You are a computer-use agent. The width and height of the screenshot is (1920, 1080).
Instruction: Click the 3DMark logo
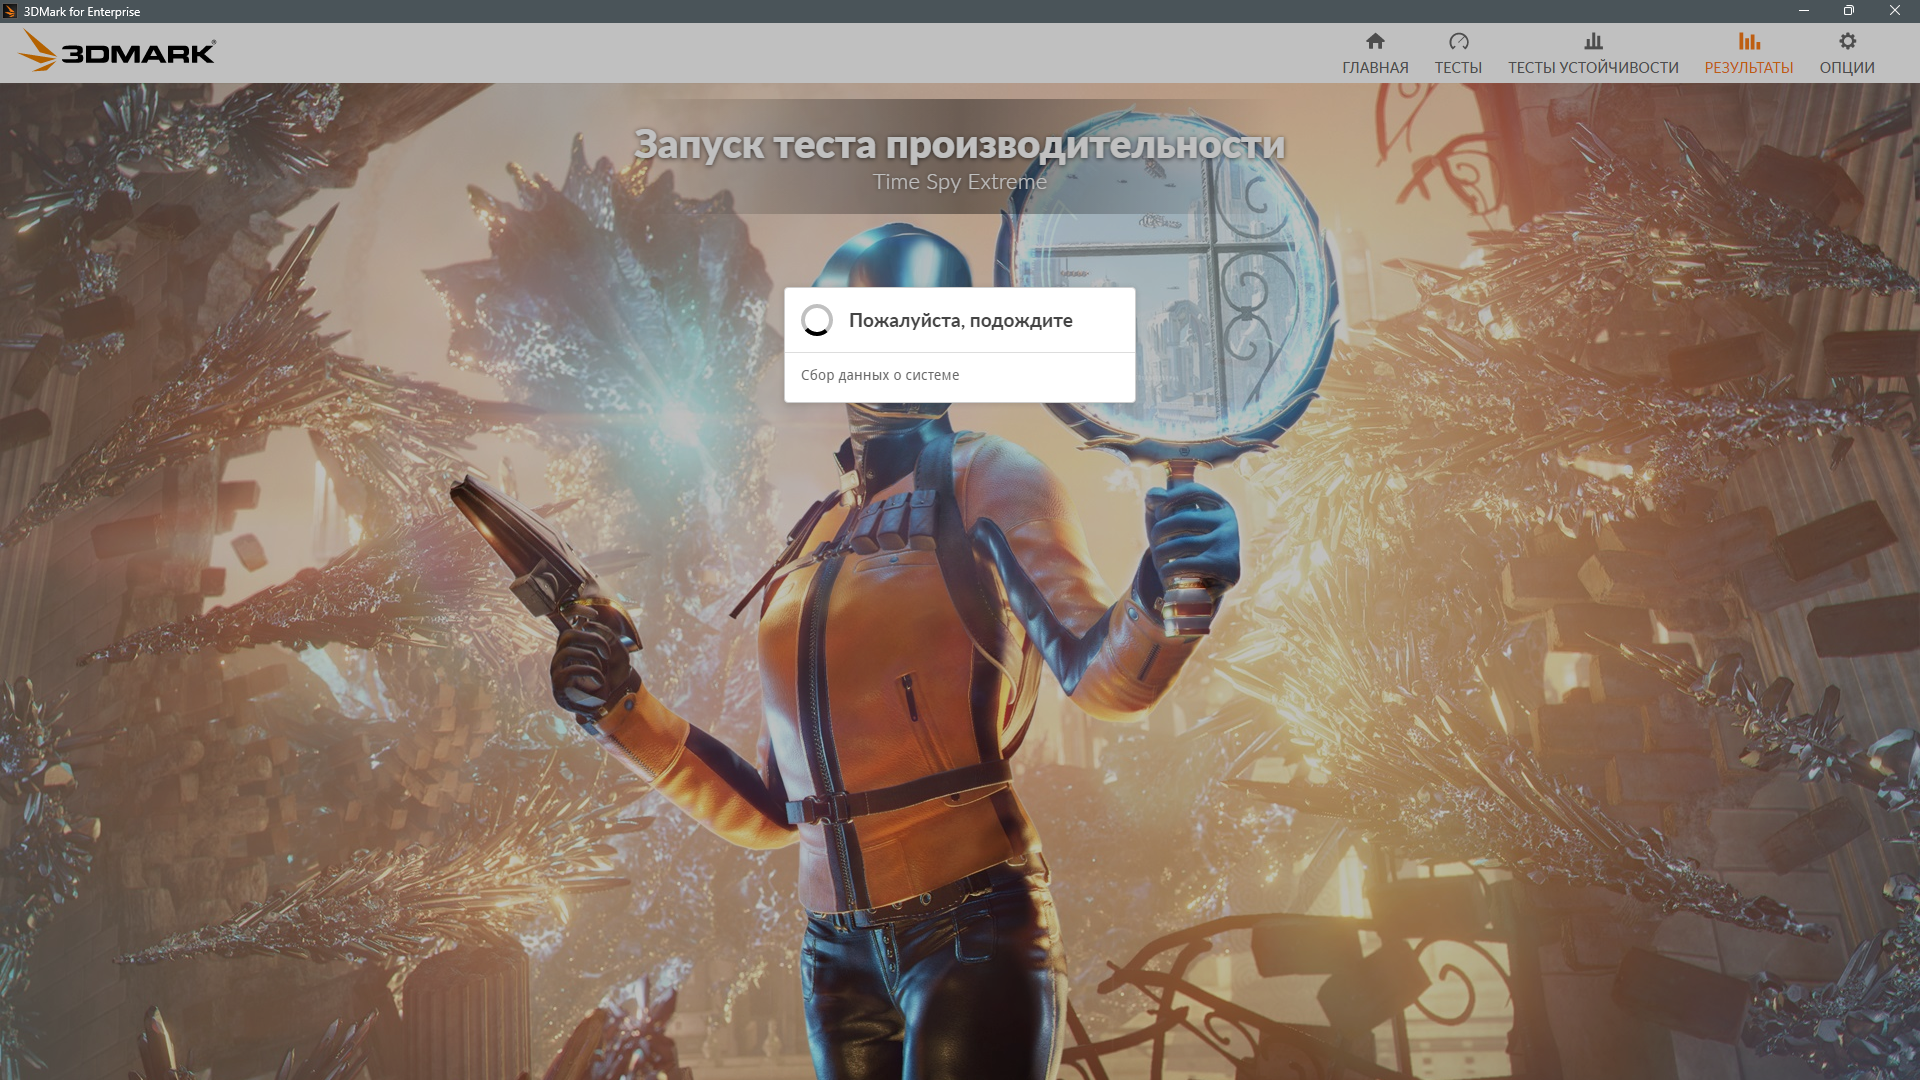click(x=117, y=51)
